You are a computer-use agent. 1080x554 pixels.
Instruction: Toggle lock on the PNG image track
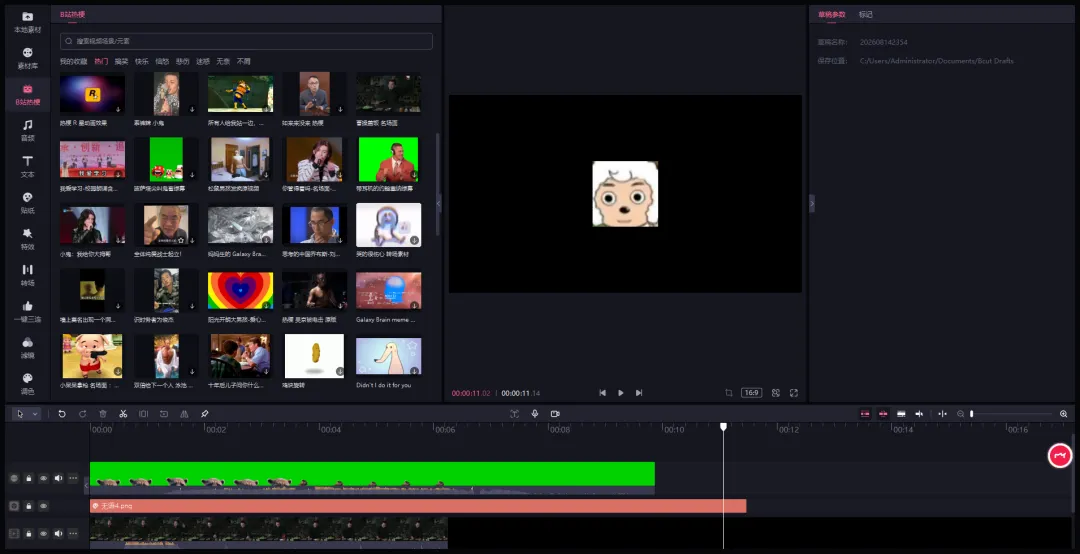point(29,506)
